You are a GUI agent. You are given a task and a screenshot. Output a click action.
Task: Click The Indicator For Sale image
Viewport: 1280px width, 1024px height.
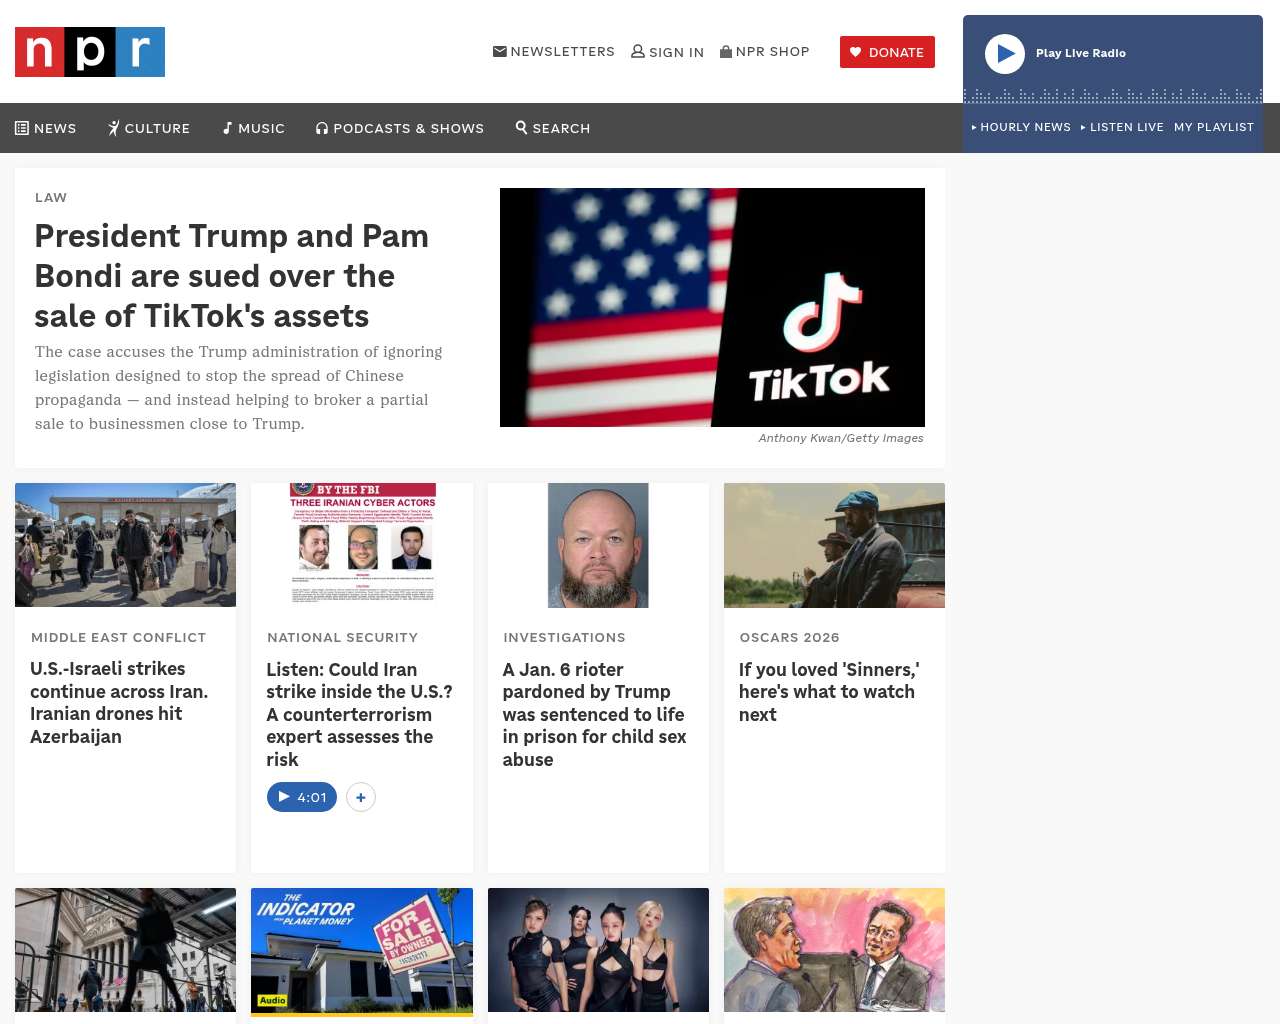(362, 951)
